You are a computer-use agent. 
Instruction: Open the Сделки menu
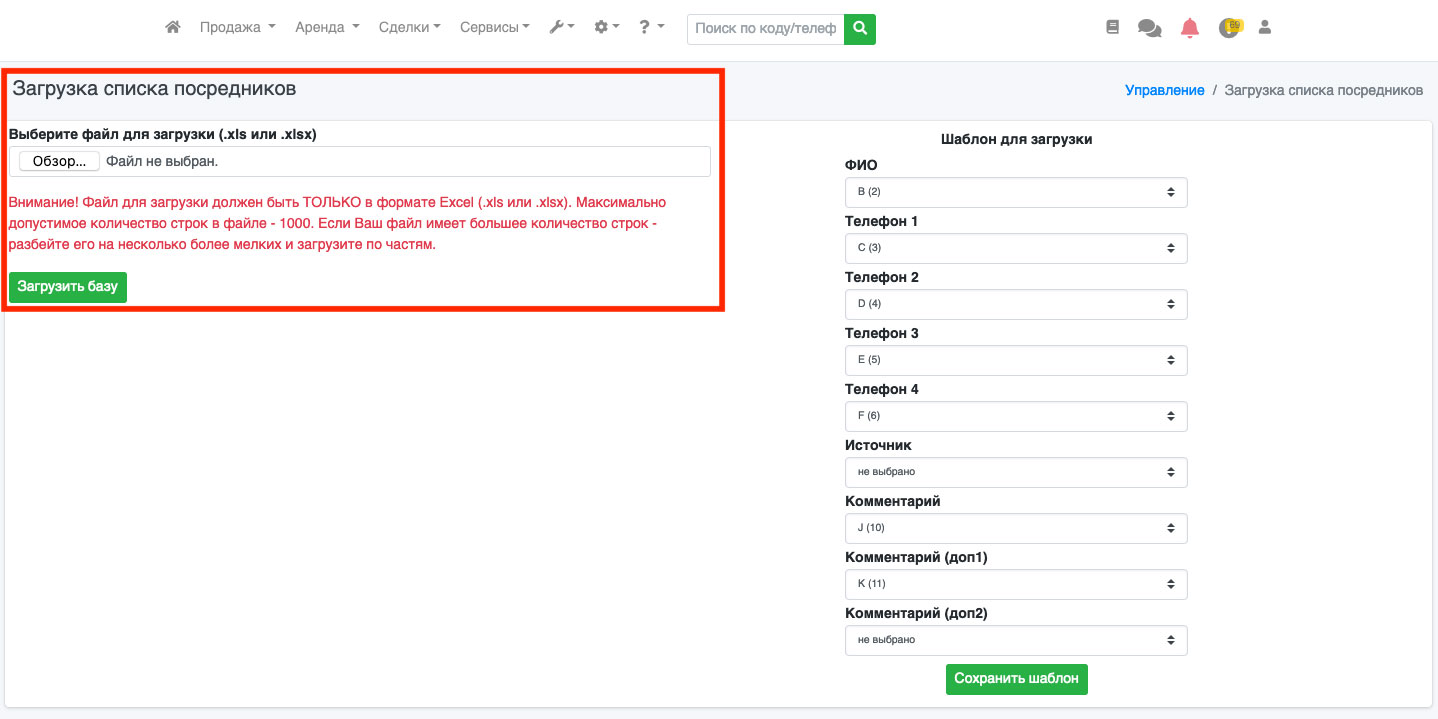click(409, 28)
